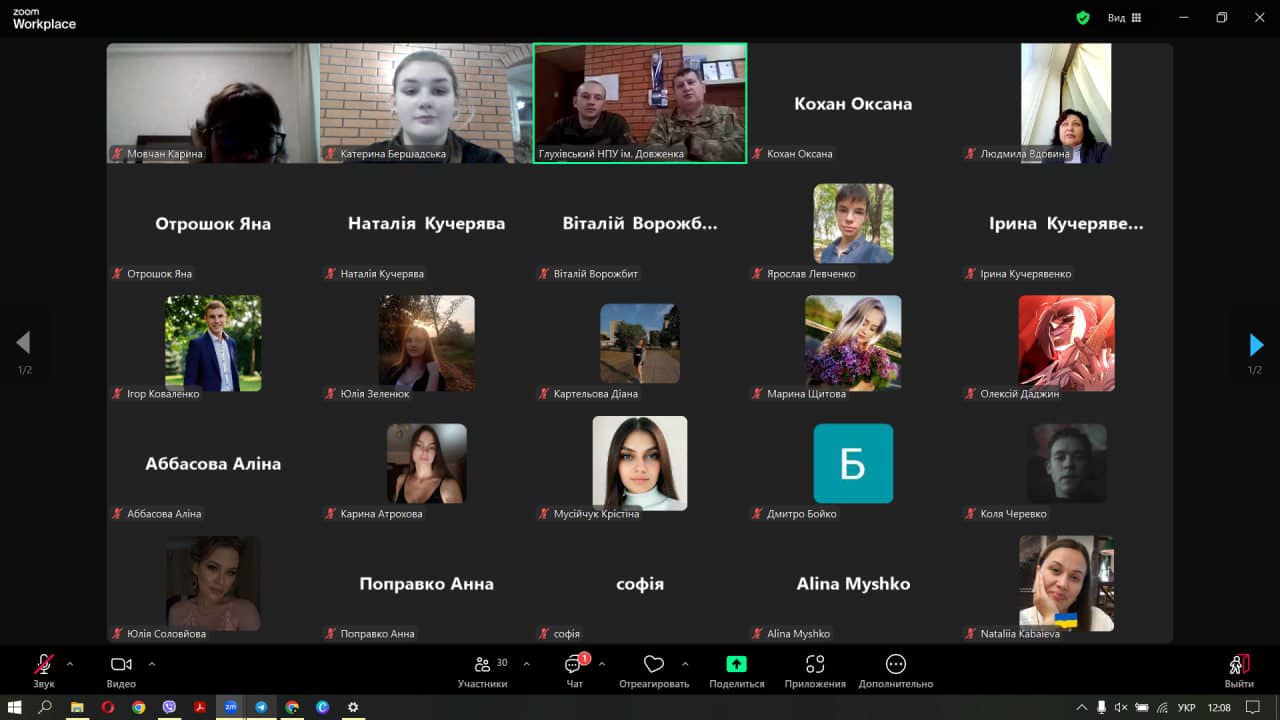Screen dimensions: 1280x720
Task: Open Settings gear from the taskbar
Action: (x=353, y=707)
